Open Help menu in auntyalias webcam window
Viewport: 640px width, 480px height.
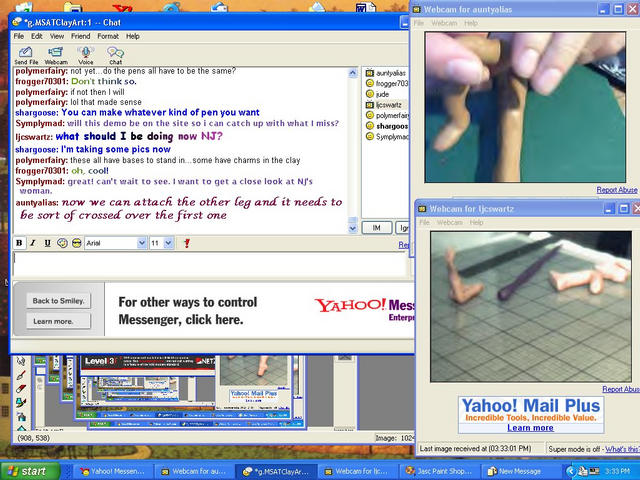pyautogui.click(x=471, y=23)
